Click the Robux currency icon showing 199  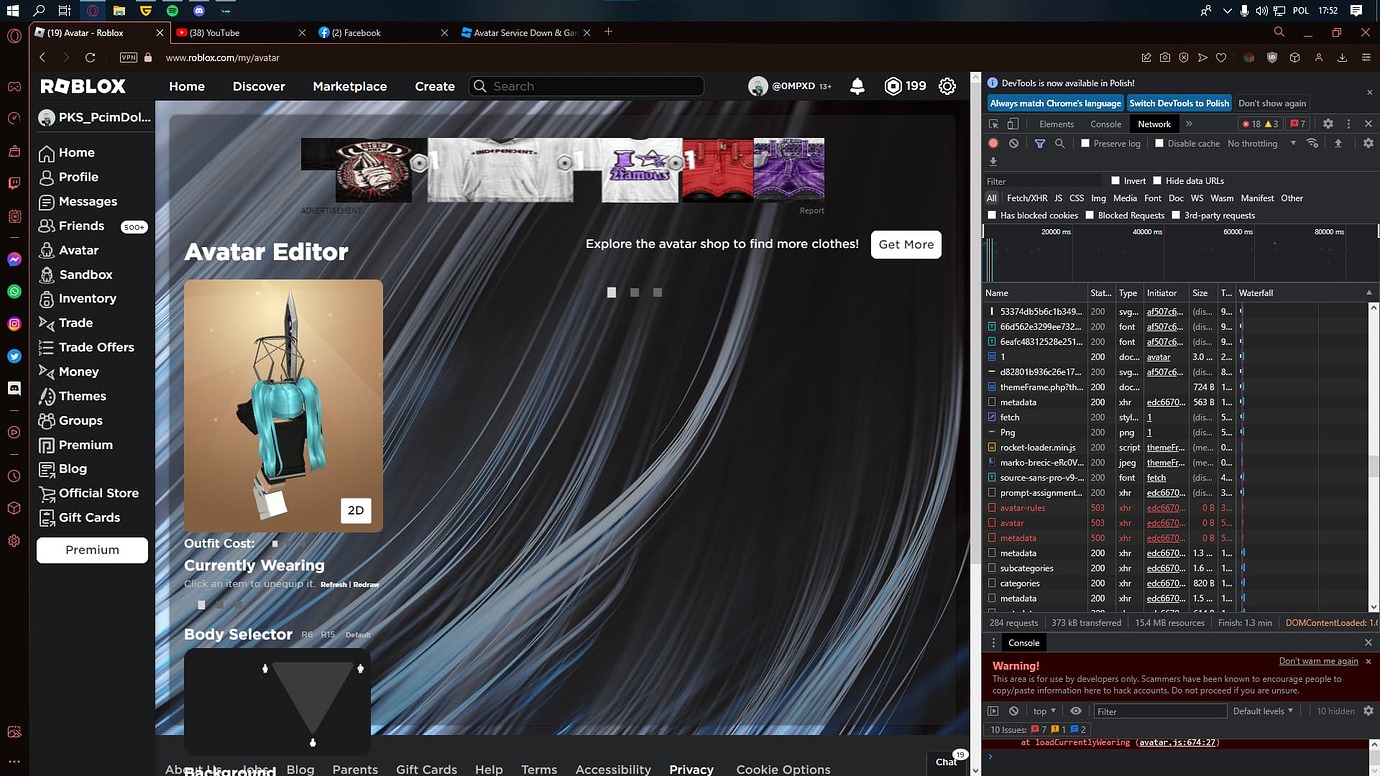(x=893, y=86)
